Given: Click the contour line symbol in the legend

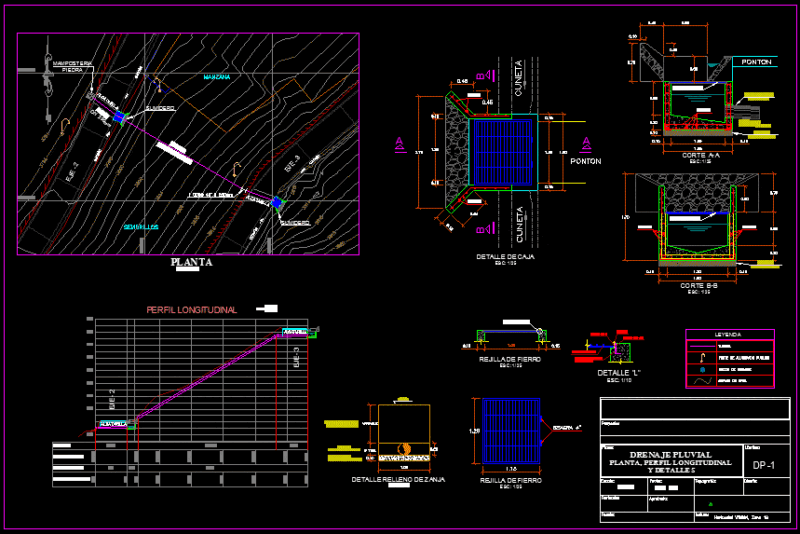Looking at the screenshot, I should pyautogui.click(x=702, y=381).
